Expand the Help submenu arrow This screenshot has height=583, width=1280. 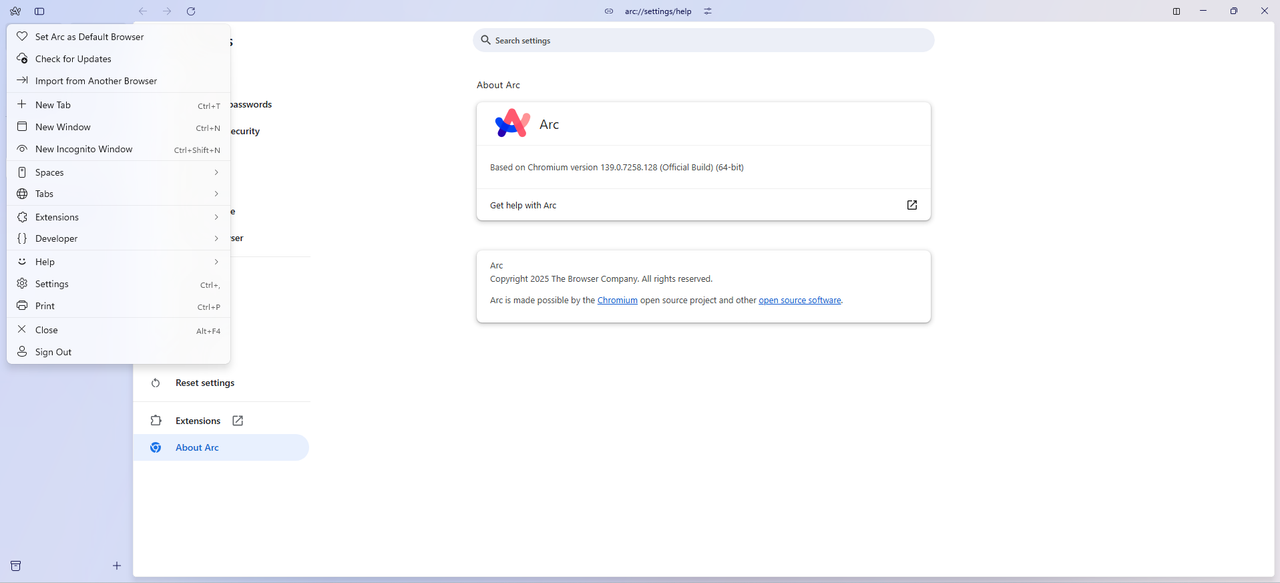[216, 262]
